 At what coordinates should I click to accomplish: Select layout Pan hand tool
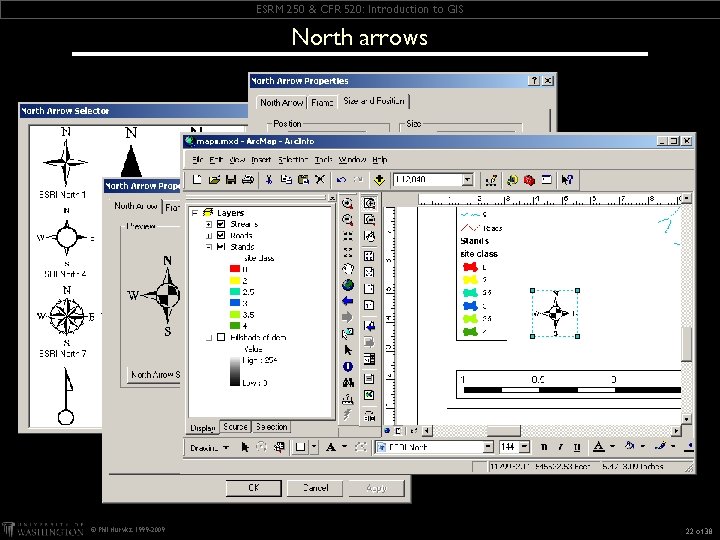369,236
